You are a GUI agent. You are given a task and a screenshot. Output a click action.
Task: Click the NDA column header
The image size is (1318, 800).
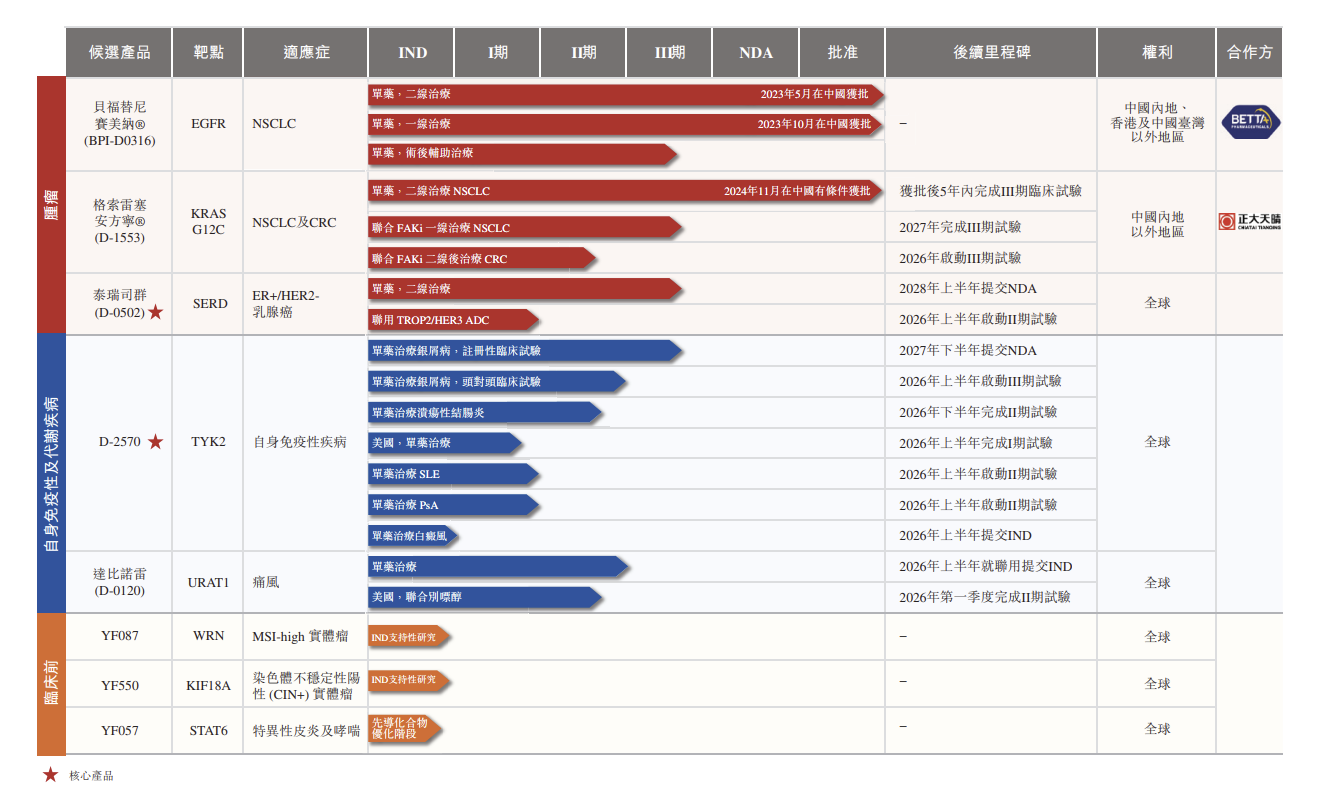coord(756,52)
